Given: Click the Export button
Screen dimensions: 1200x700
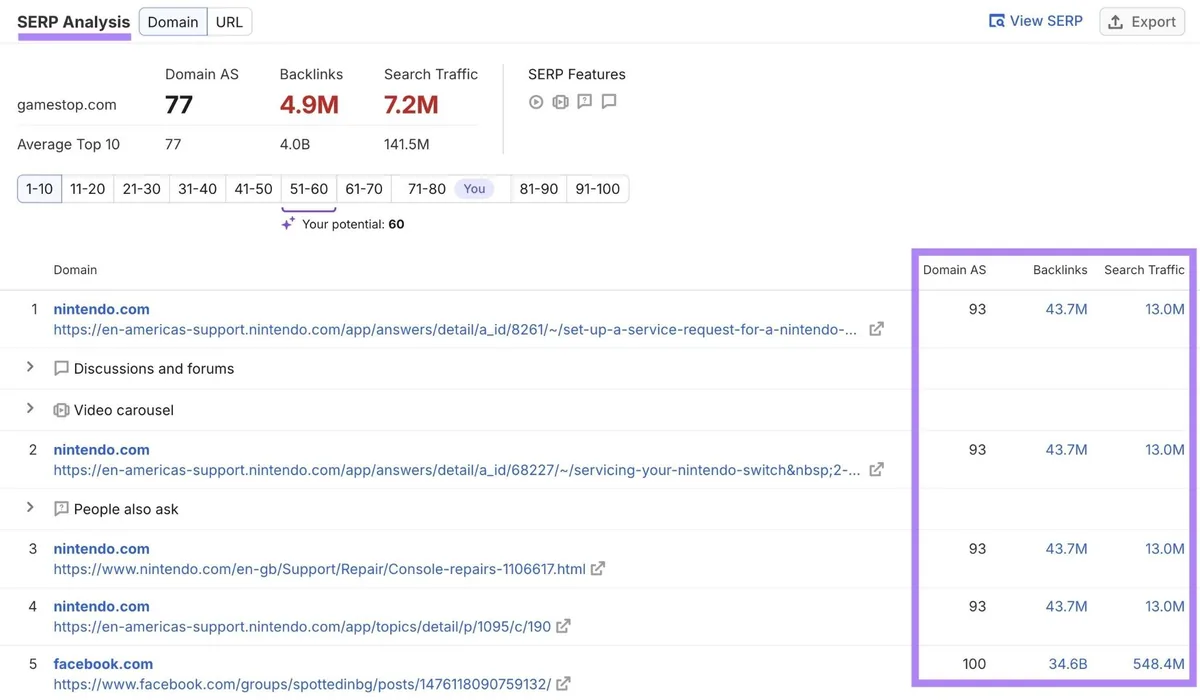Looking at the screenshot, I should 1142,22.
